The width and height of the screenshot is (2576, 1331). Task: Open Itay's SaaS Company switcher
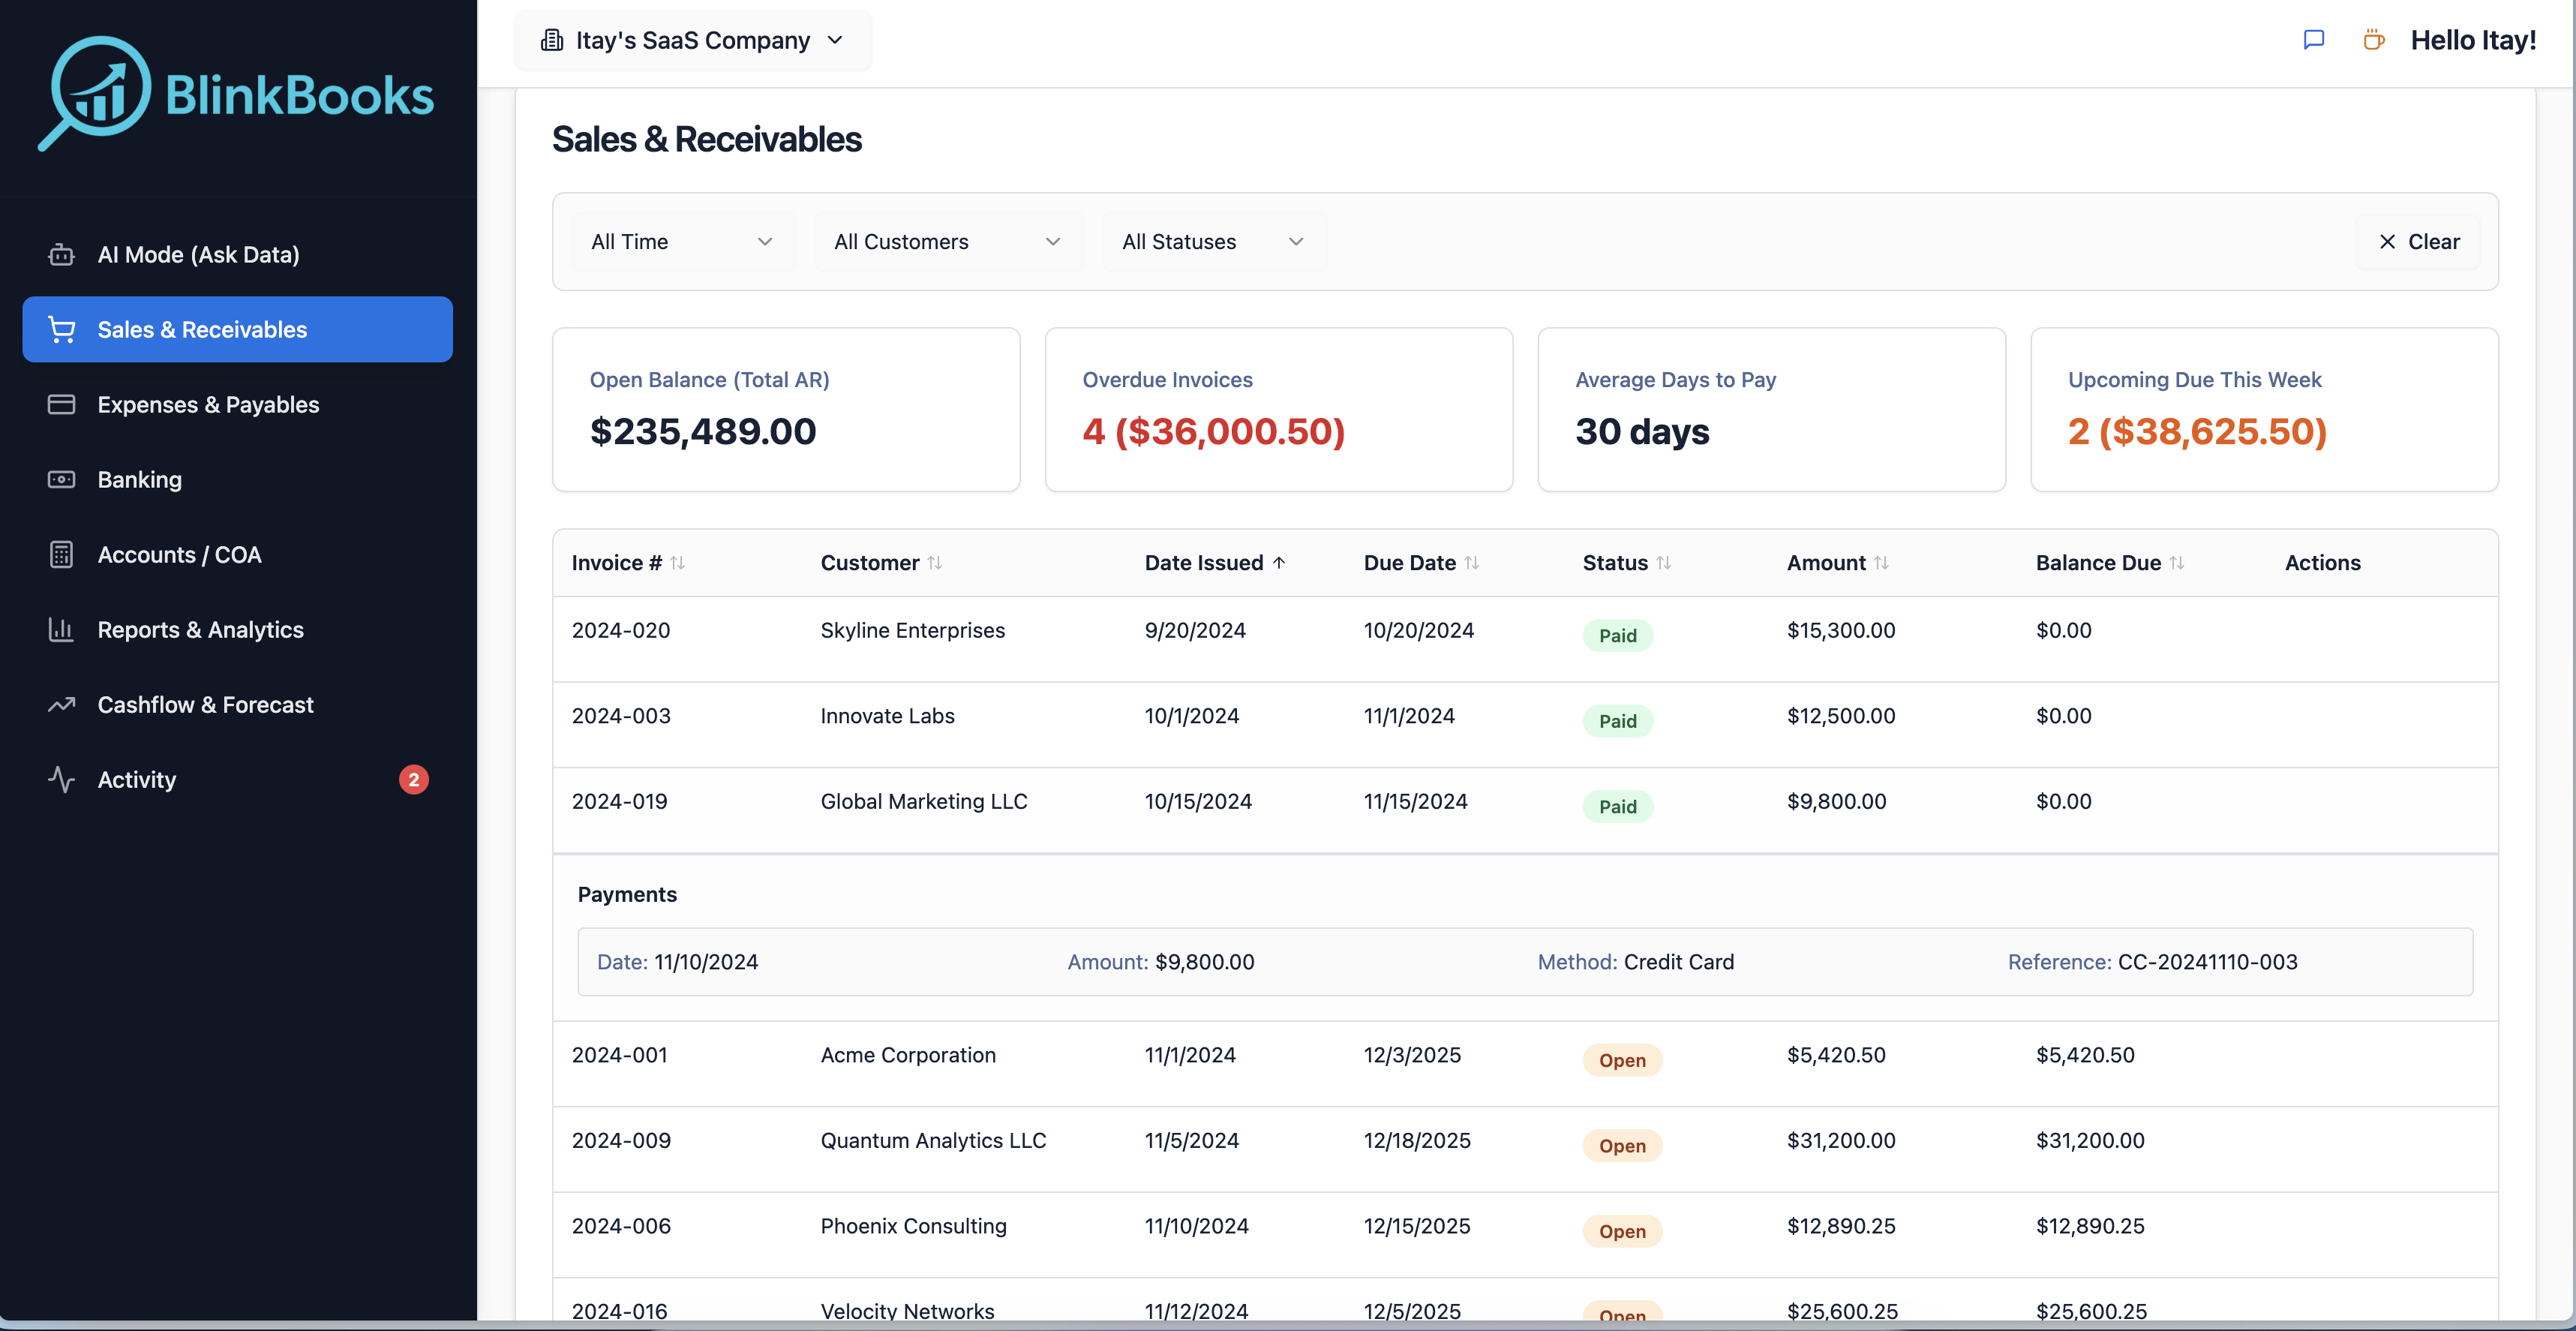693,40
